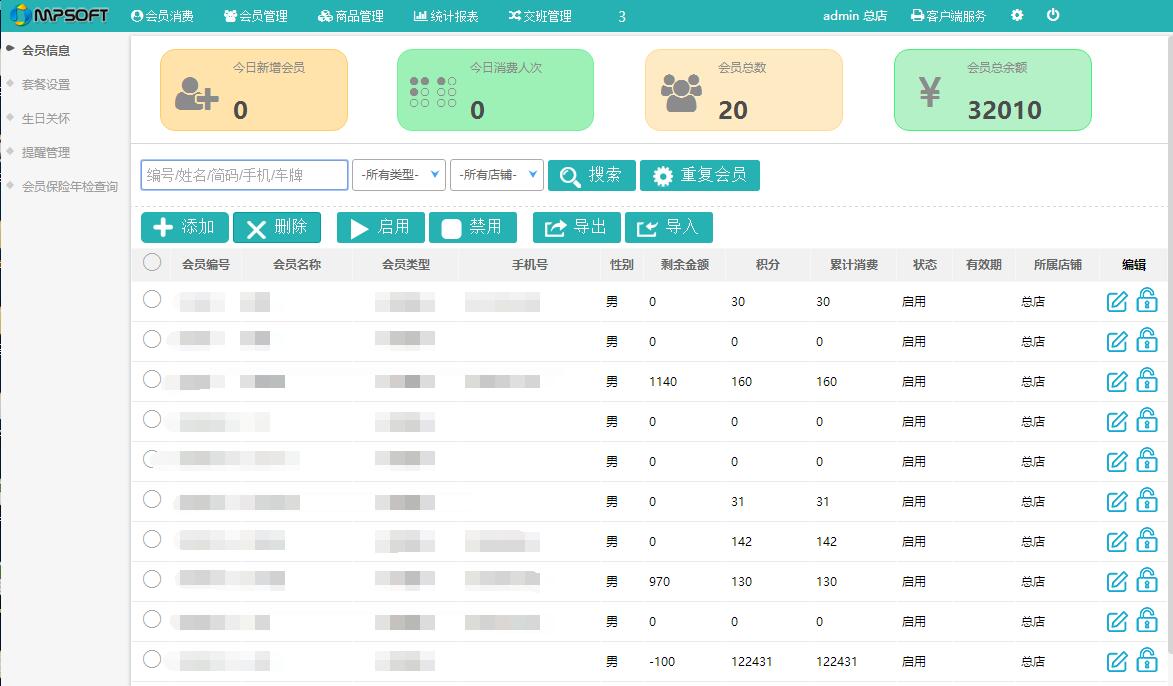Click edit icon for member with balance 1140
The image size is (1173, 686).
pos(1117,381)
